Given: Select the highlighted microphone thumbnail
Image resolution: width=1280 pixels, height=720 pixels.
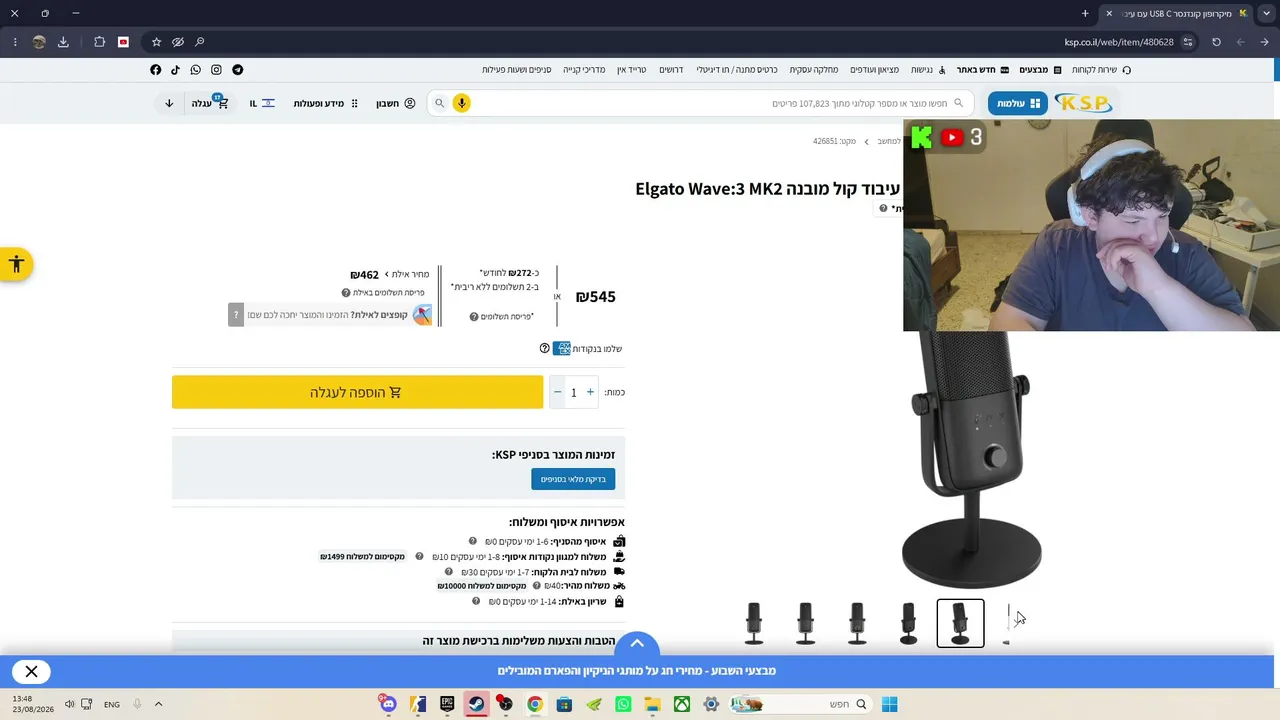Looking at the screenshot, I should 960,623.
